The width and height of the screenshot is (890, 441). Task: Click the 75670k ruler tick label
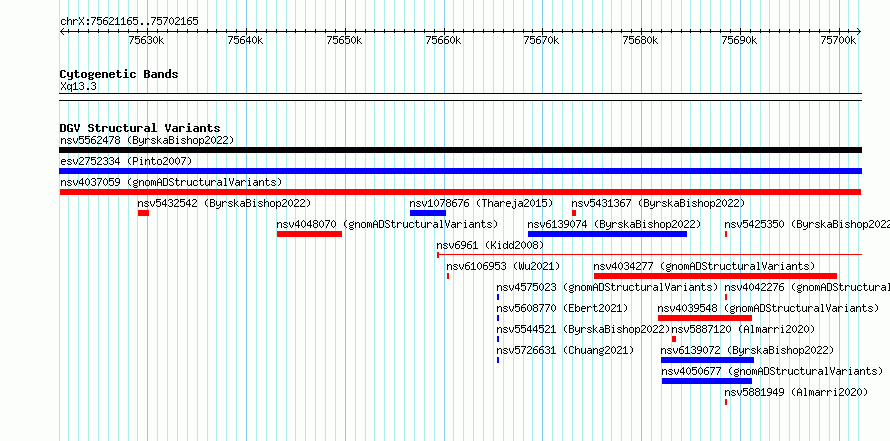coord(543,40)
